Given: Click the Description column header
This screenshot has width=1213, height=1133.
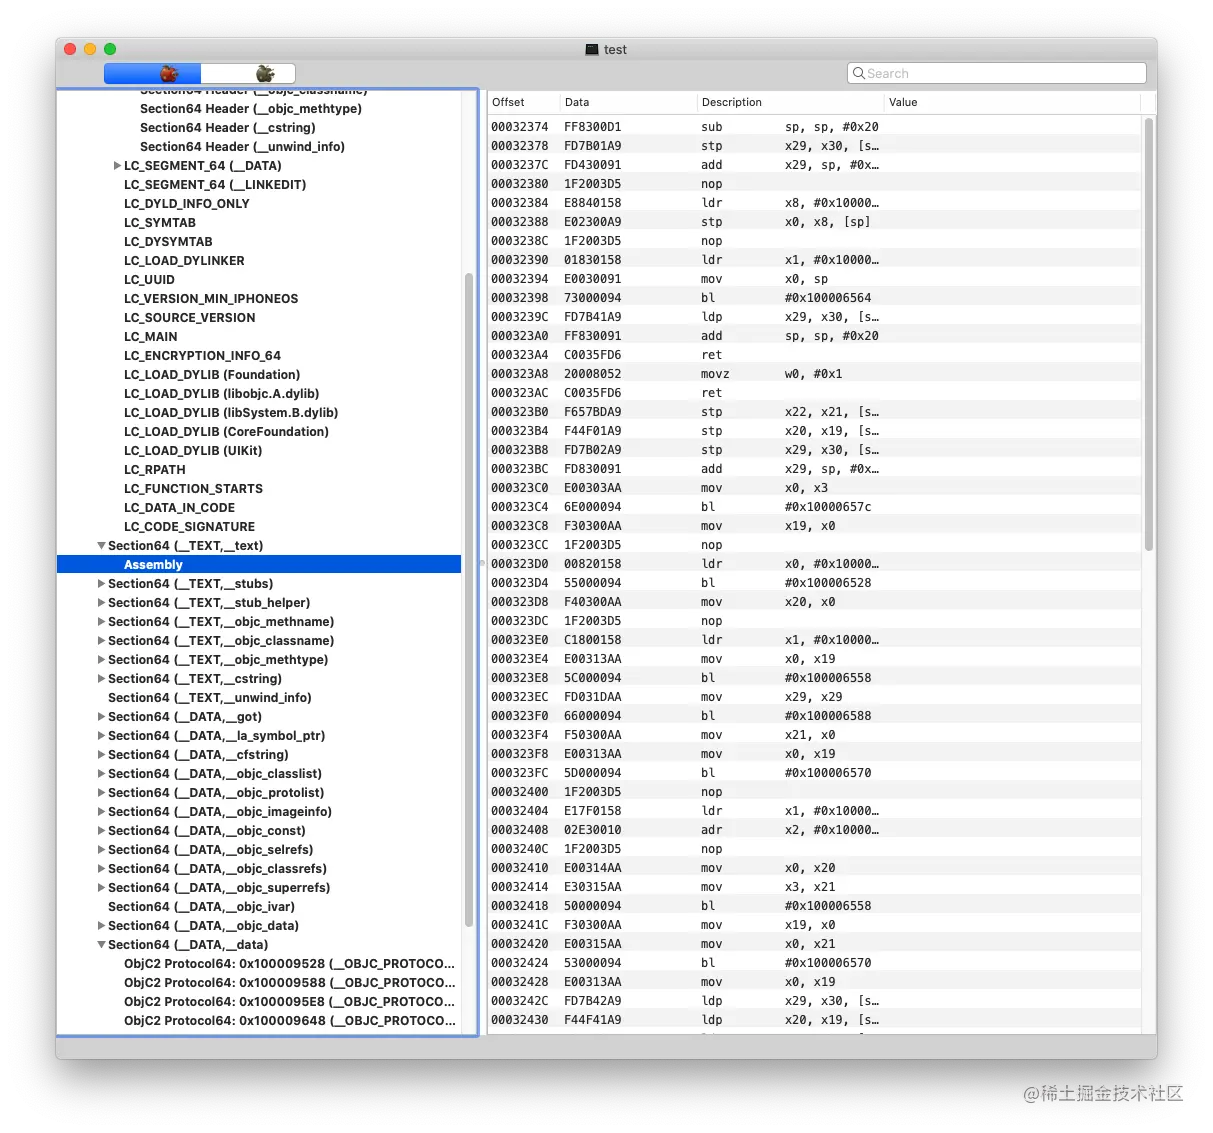Looking at the screenshot, I should [x=790, y=102].
